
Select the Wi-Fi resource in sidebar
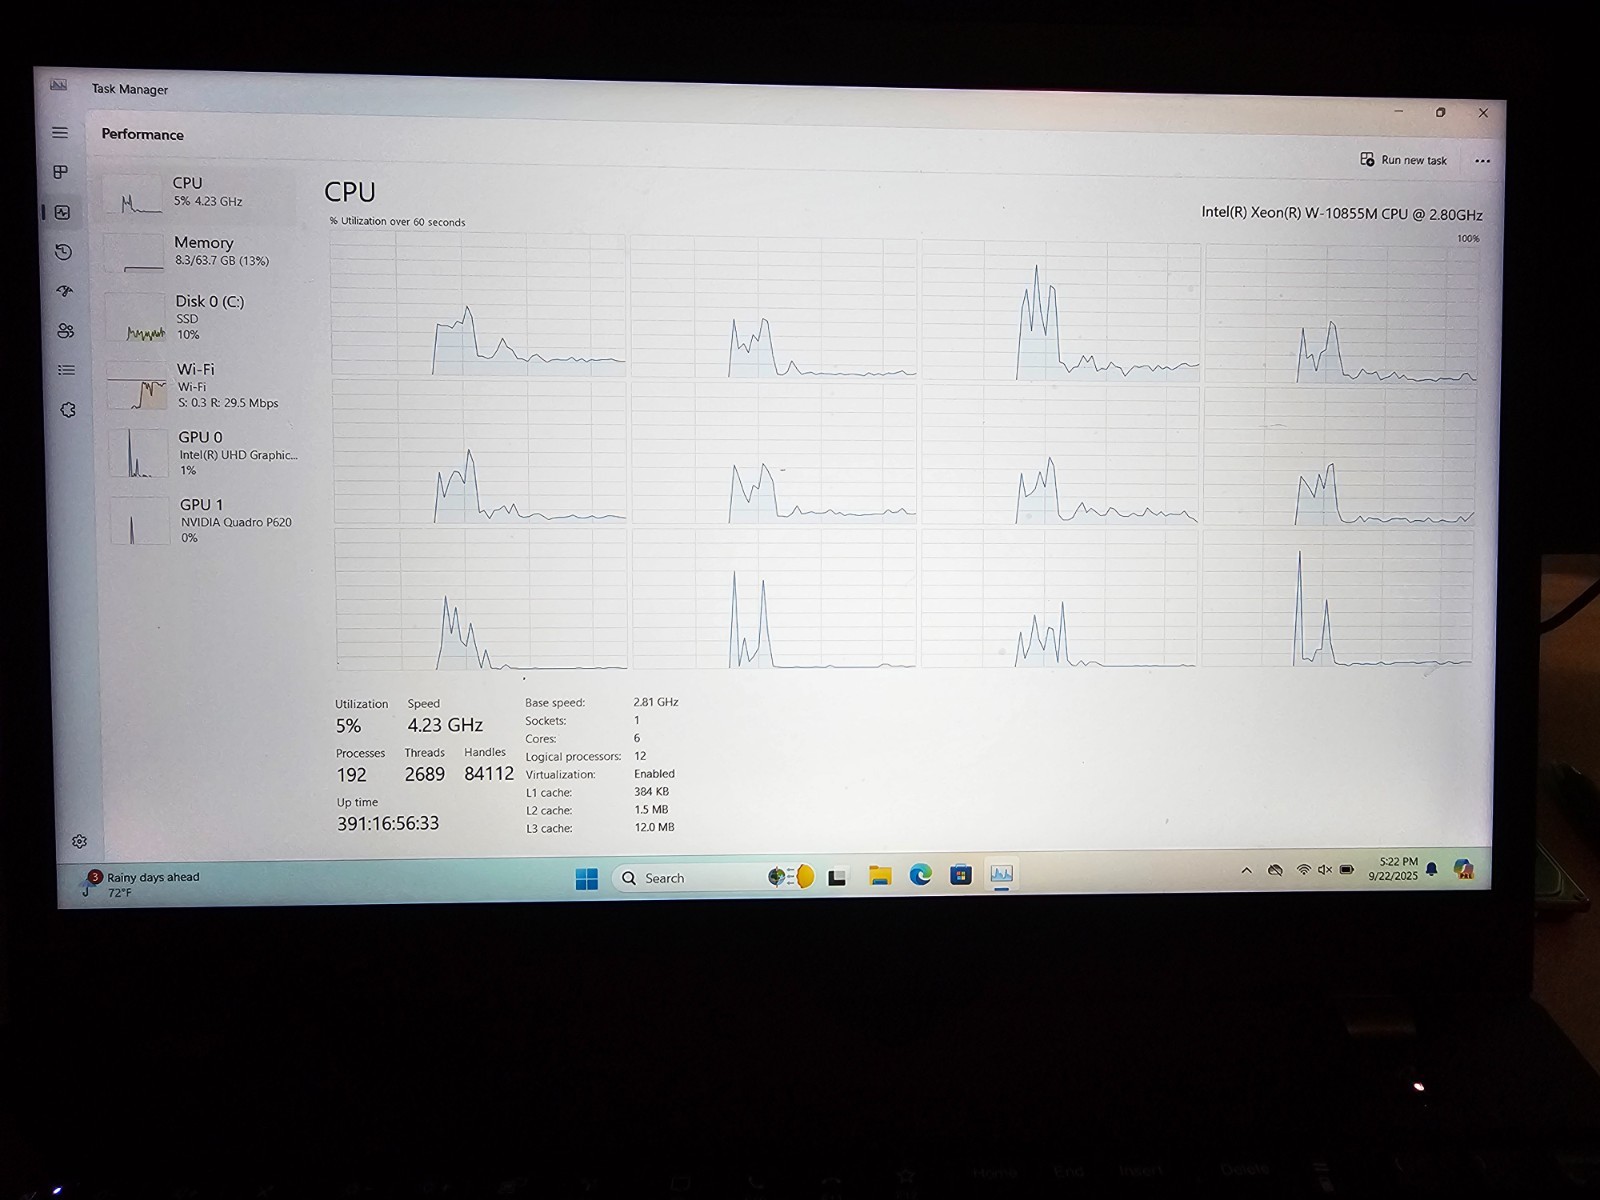pyautogui.click(x=204, y=385)
